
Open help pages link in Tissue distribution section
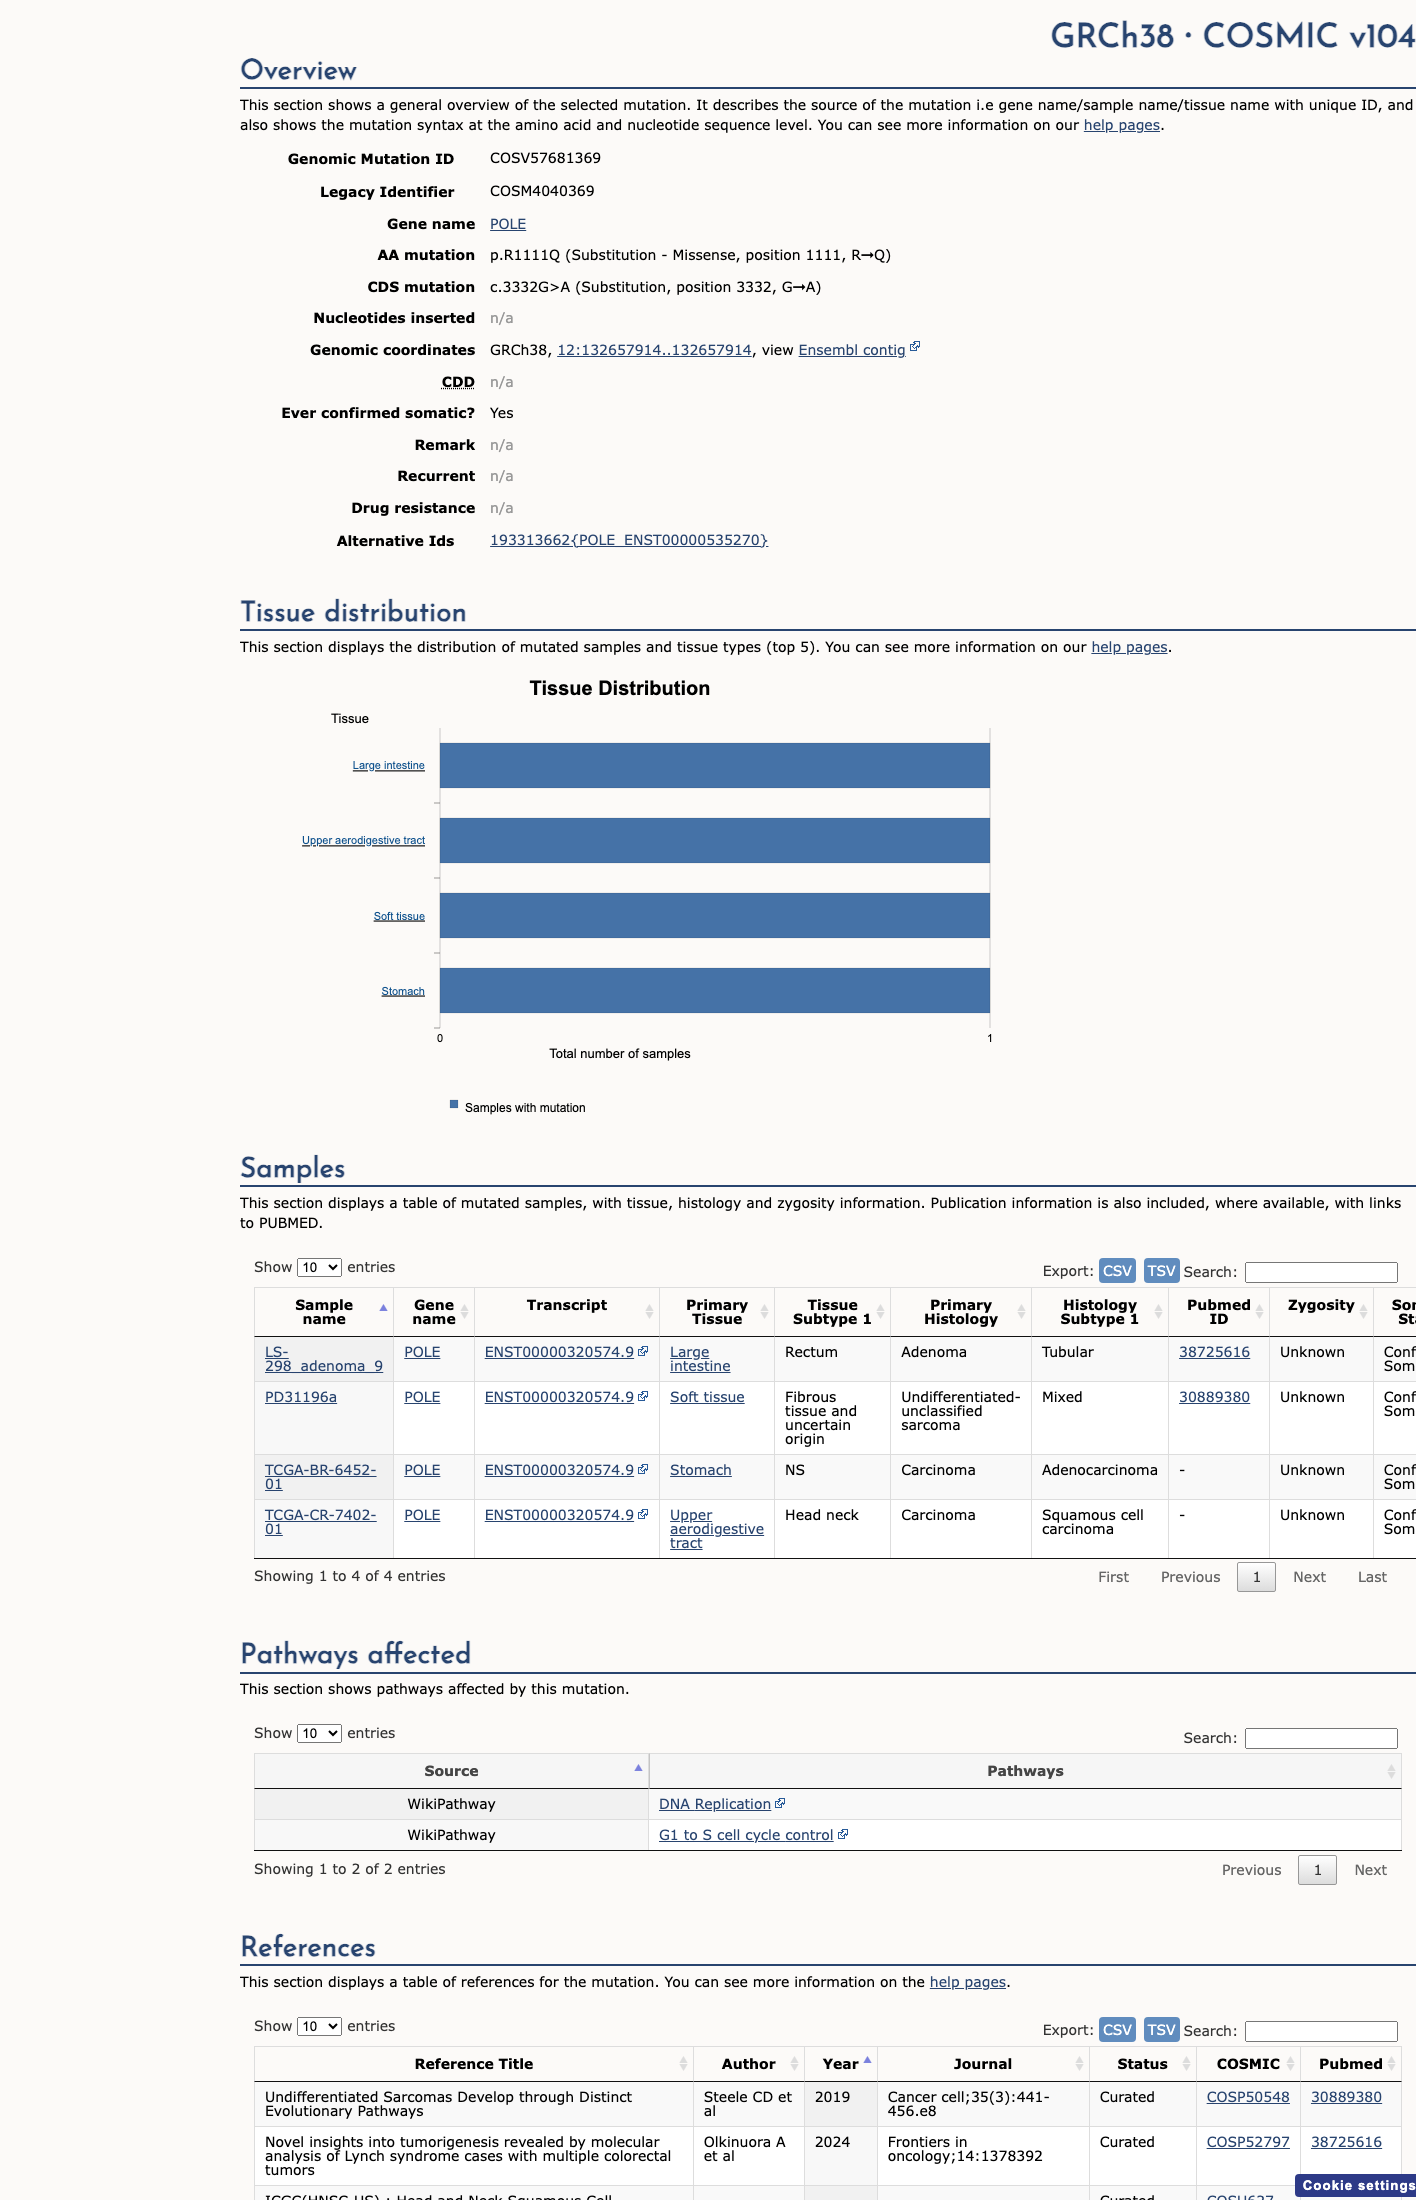[x=1129, y=647]
